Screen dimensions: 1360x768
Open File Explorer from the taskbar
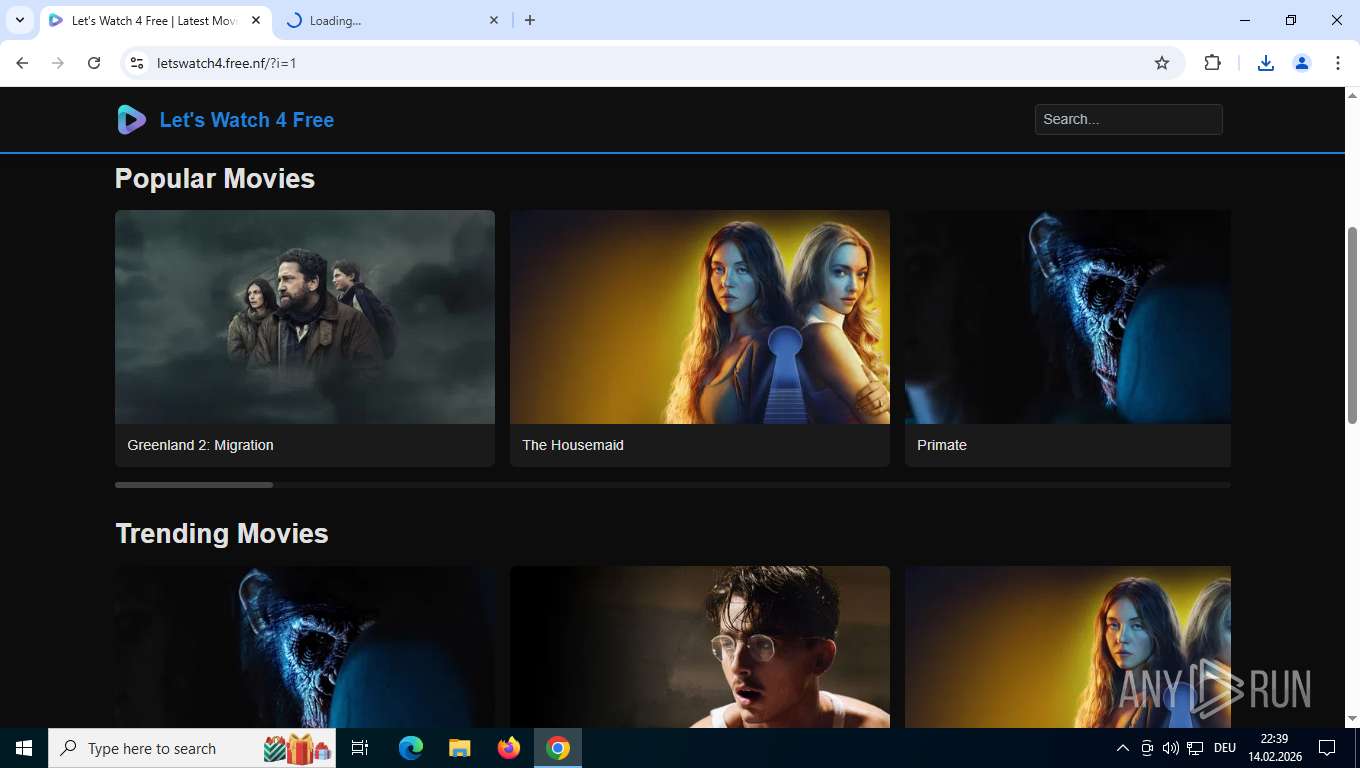pyautogui.click(x=460, y=748)
